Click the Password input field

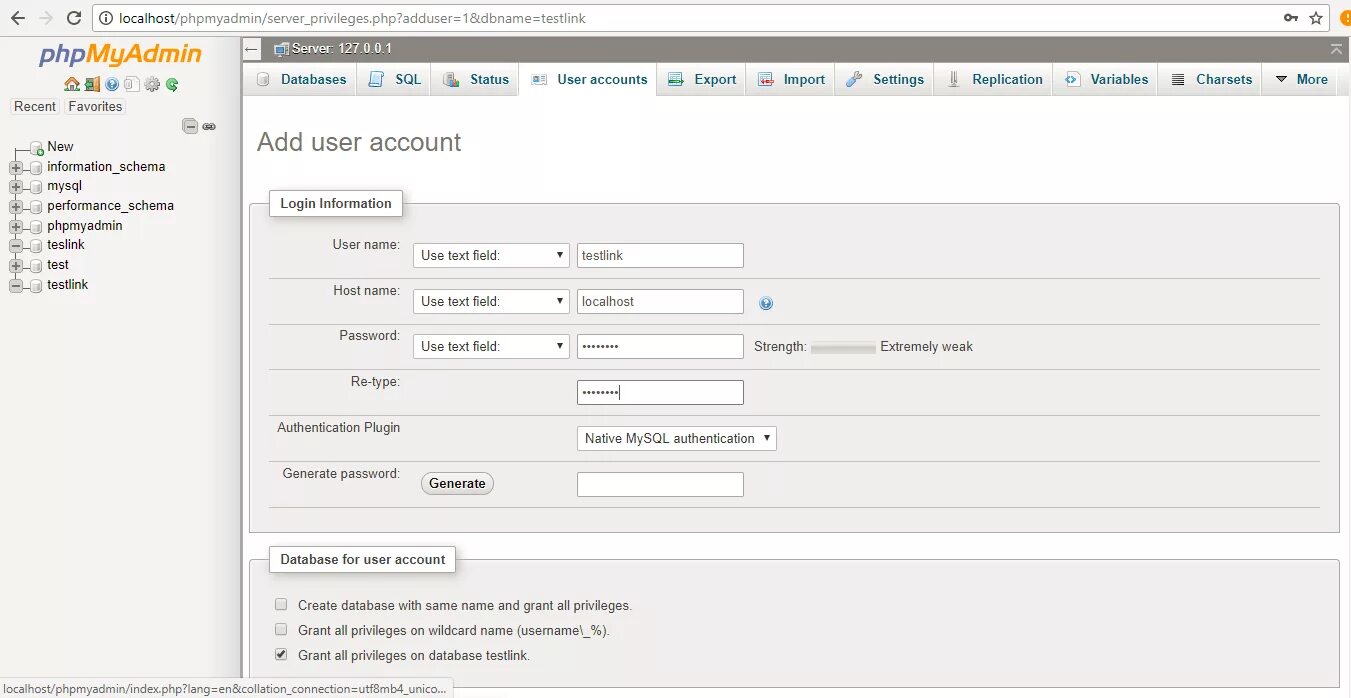[x=660, y=346]
